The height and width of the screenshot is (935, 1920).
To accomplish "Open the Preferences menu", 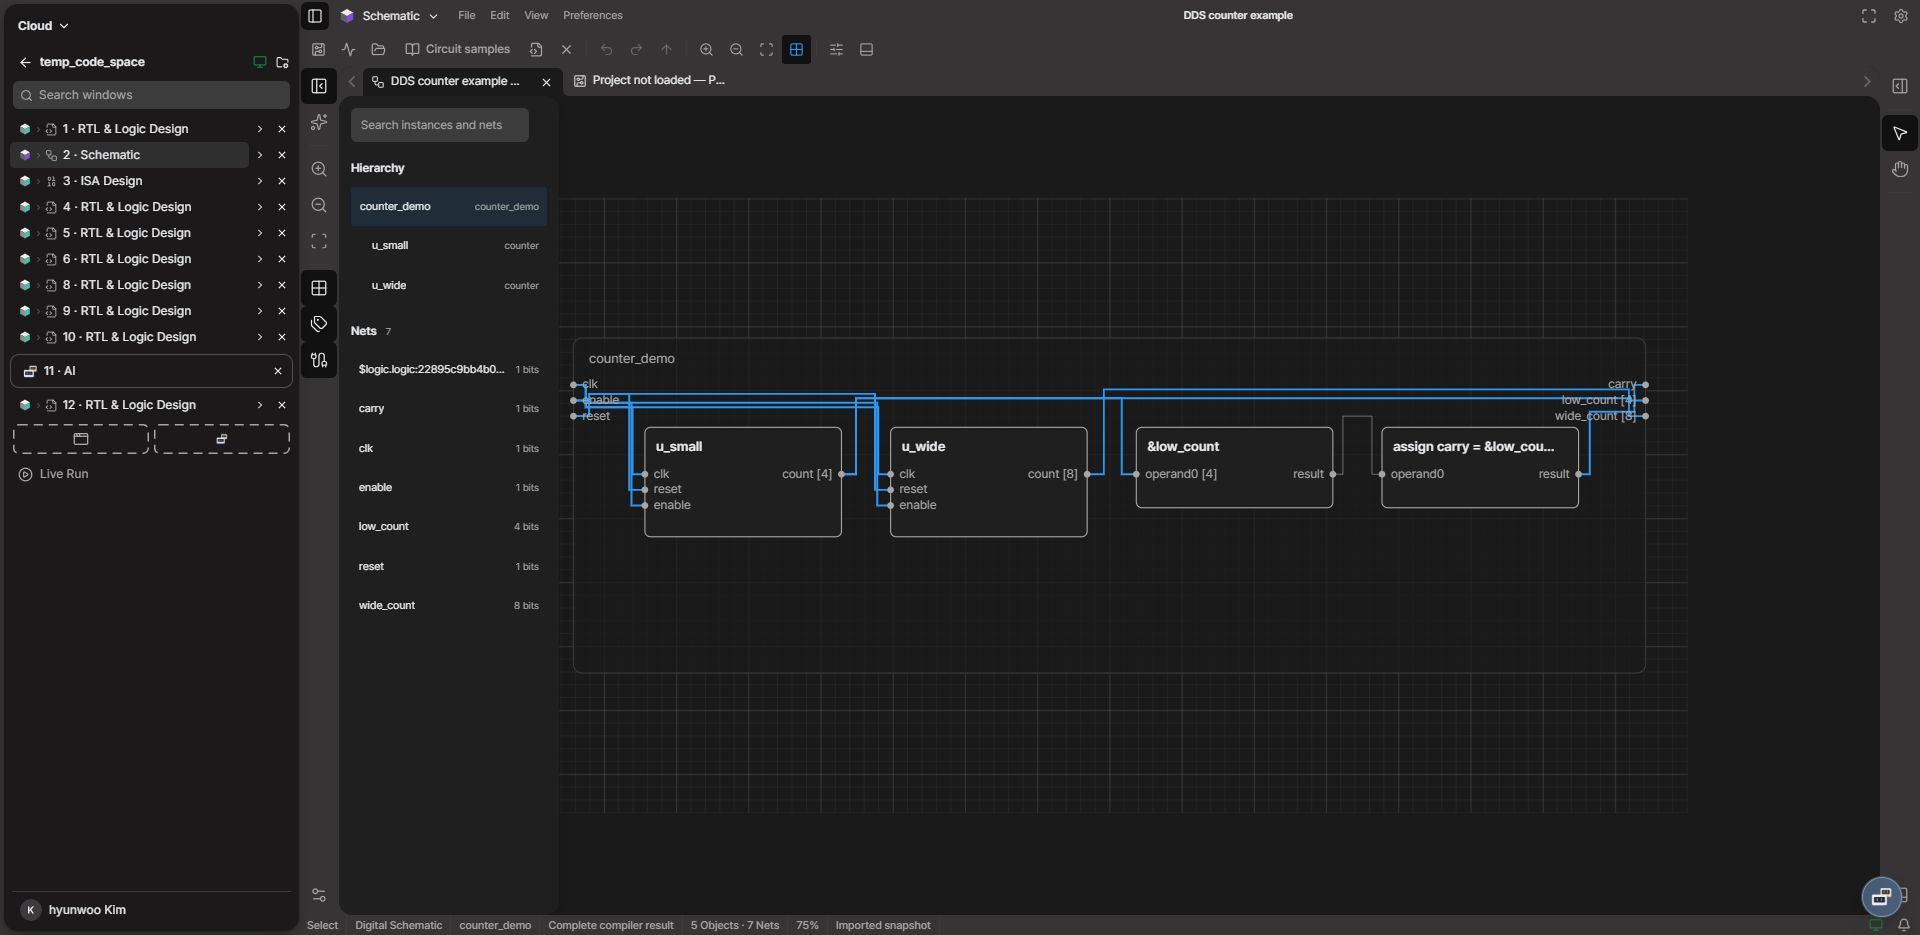I will point(592,15).
